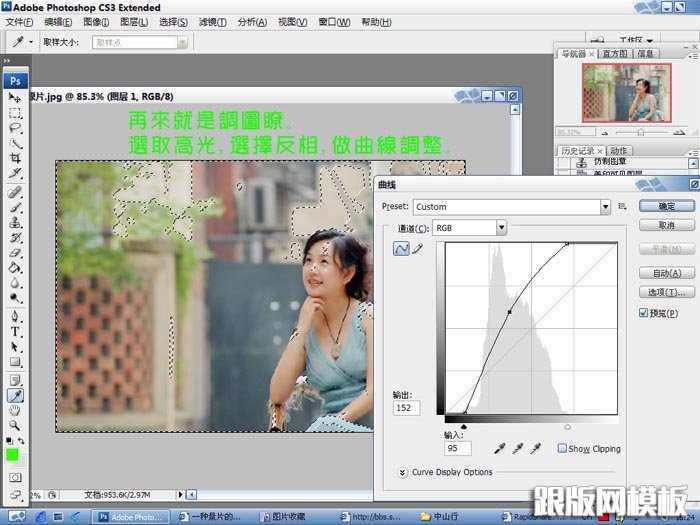Viewport: 700px width, 525px height.
Task: Pick the white point eyedropper in Curves
Action: click(x=537, y=449)
